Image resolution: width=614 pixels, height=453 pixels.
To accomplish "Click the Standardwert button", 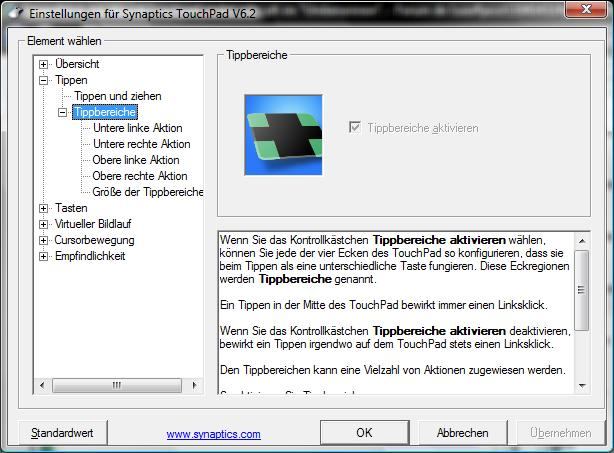I will [x=62, y=433].
